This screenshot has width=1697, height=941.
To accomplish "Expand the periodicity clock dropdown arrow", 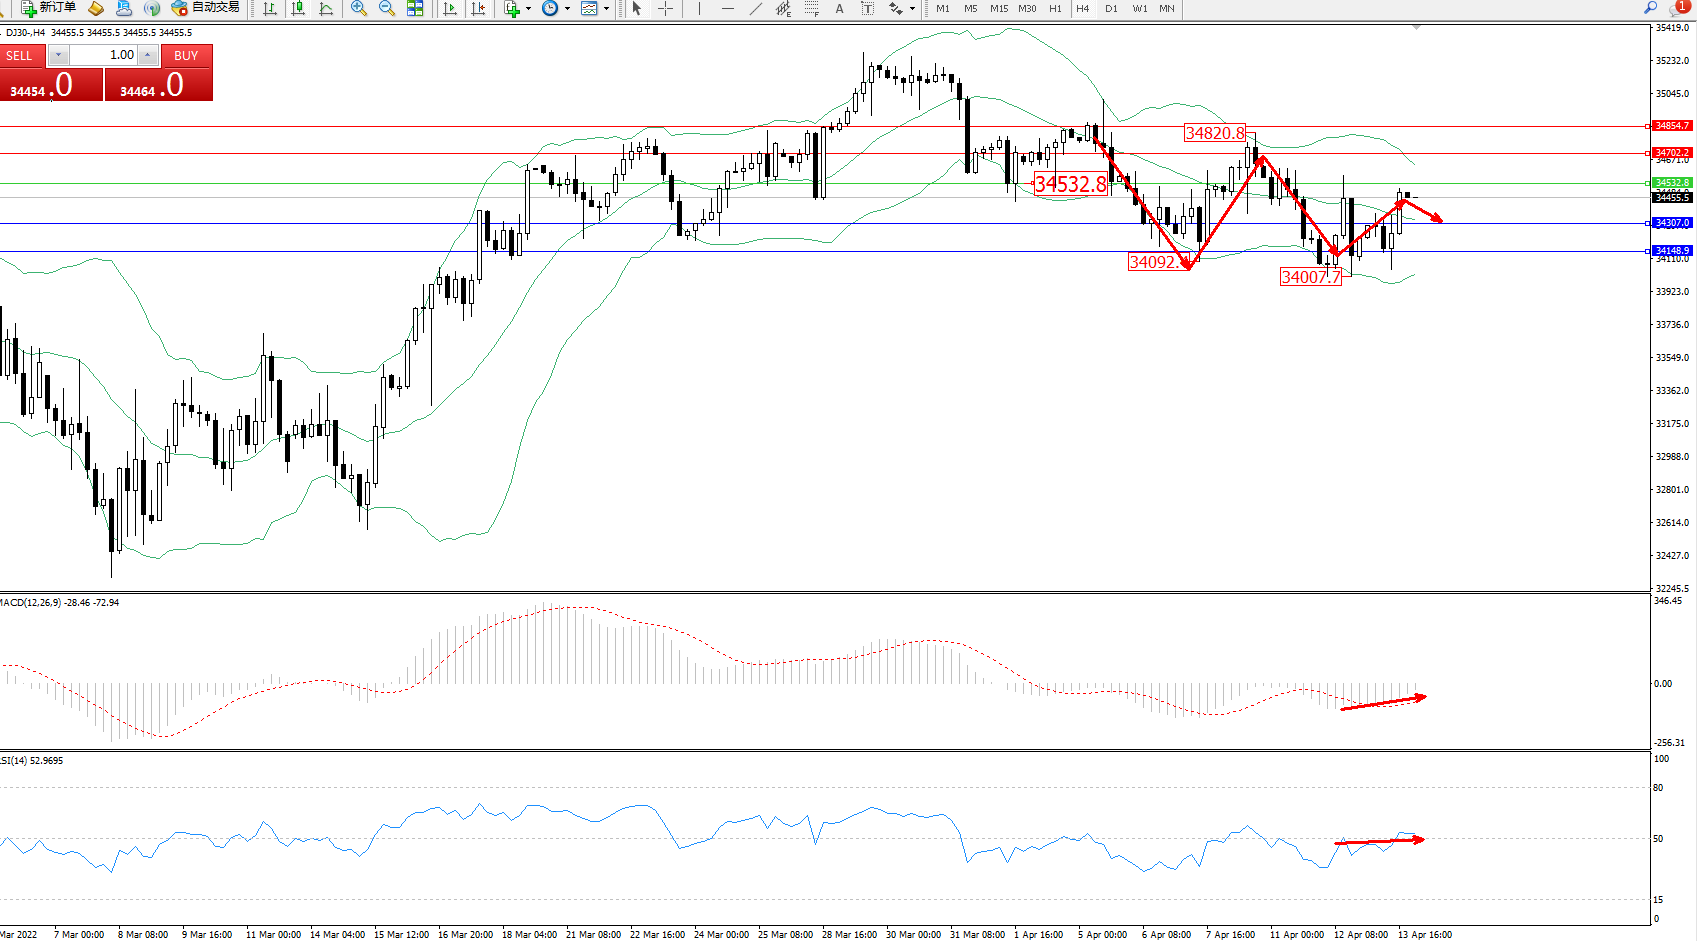I will click(567, 9).
